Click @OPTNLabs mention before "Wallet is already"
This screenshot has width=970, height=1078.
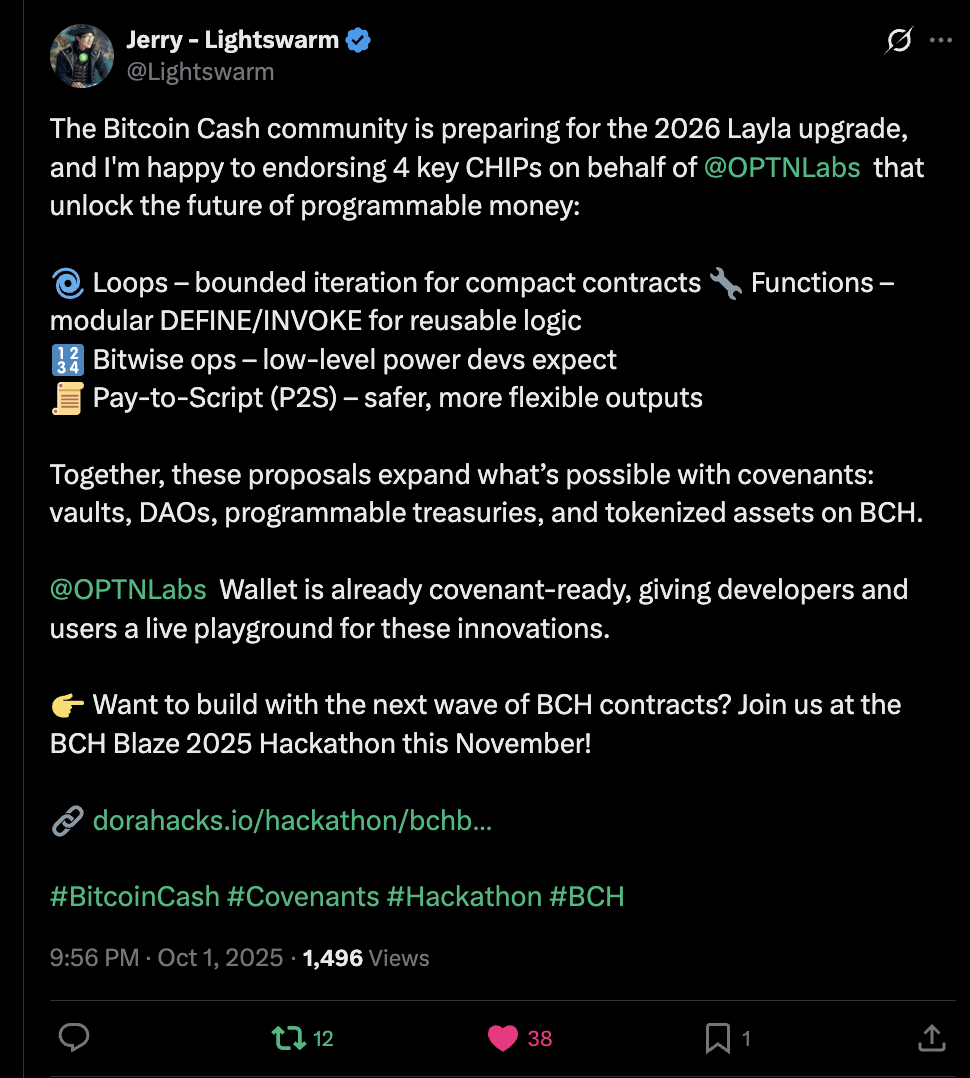pos(128,589)
